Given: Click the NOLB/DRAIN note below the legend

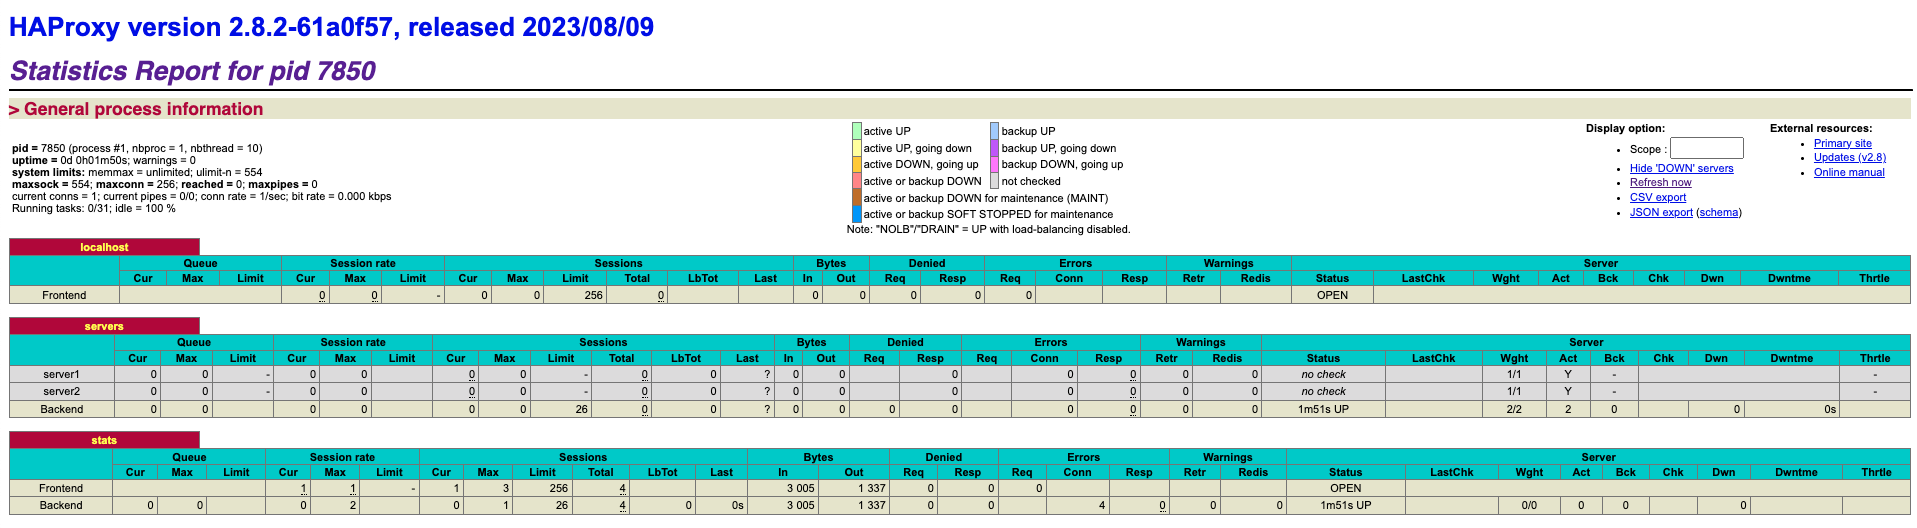Looking at the screenshot, I should coord(988,229).
